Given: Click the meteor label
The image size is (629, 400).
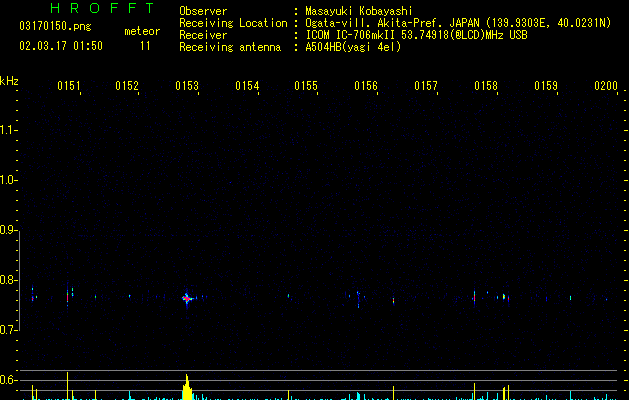Looking at the screenshot, I should coord(142,31).
